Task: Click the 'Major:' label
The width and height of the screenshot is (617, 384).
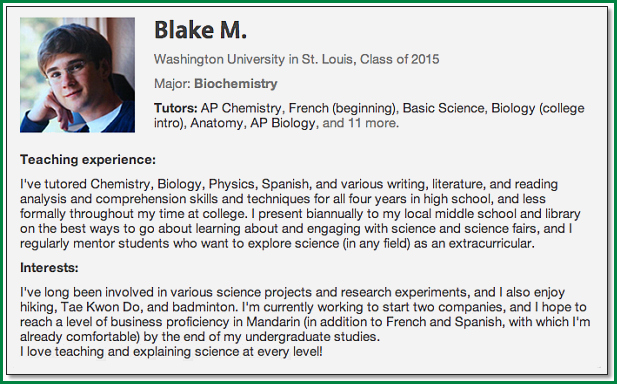Action: [172, 83]
